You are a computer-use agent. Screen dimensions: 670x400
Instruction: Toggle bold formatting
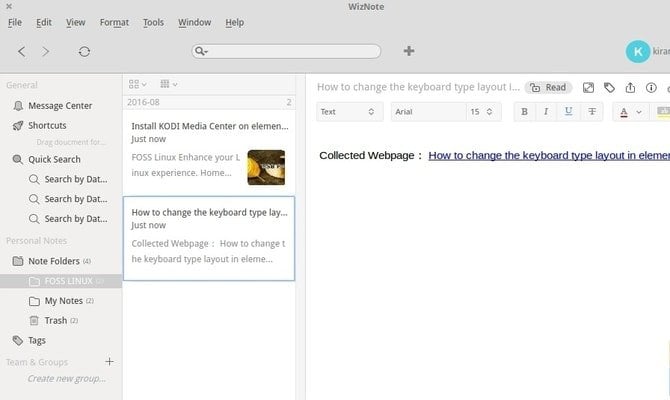(525, 112)
